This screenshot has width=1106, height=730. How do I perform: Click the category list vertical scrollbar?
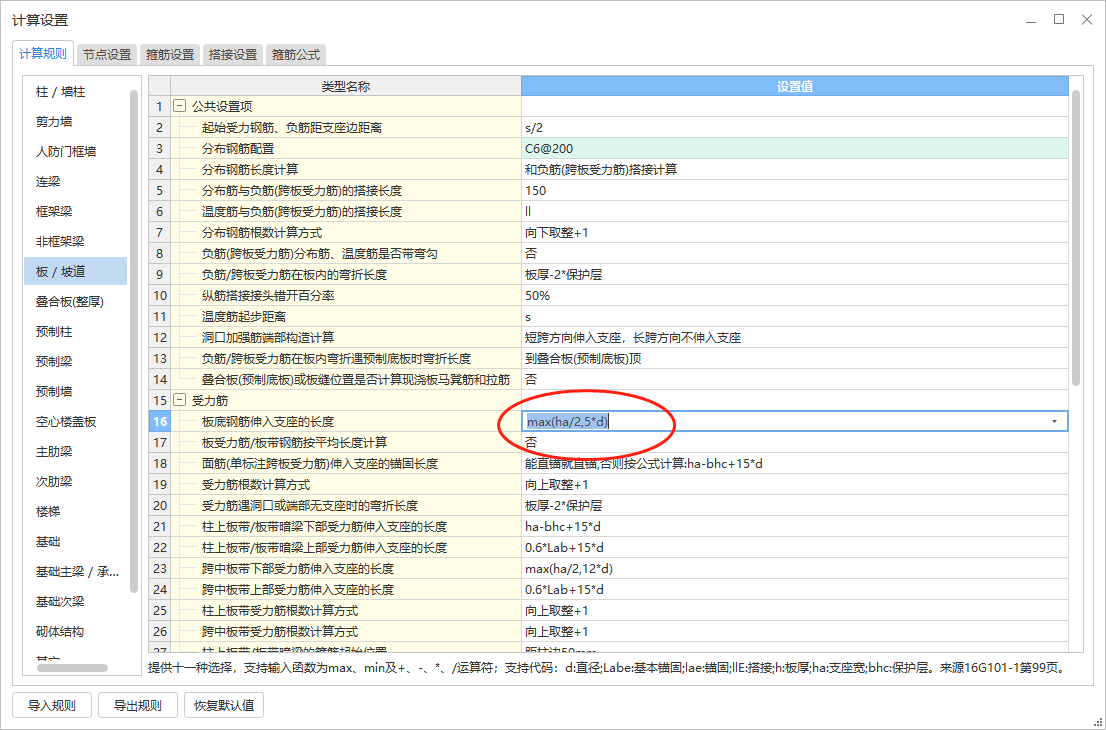coord(134,341)
